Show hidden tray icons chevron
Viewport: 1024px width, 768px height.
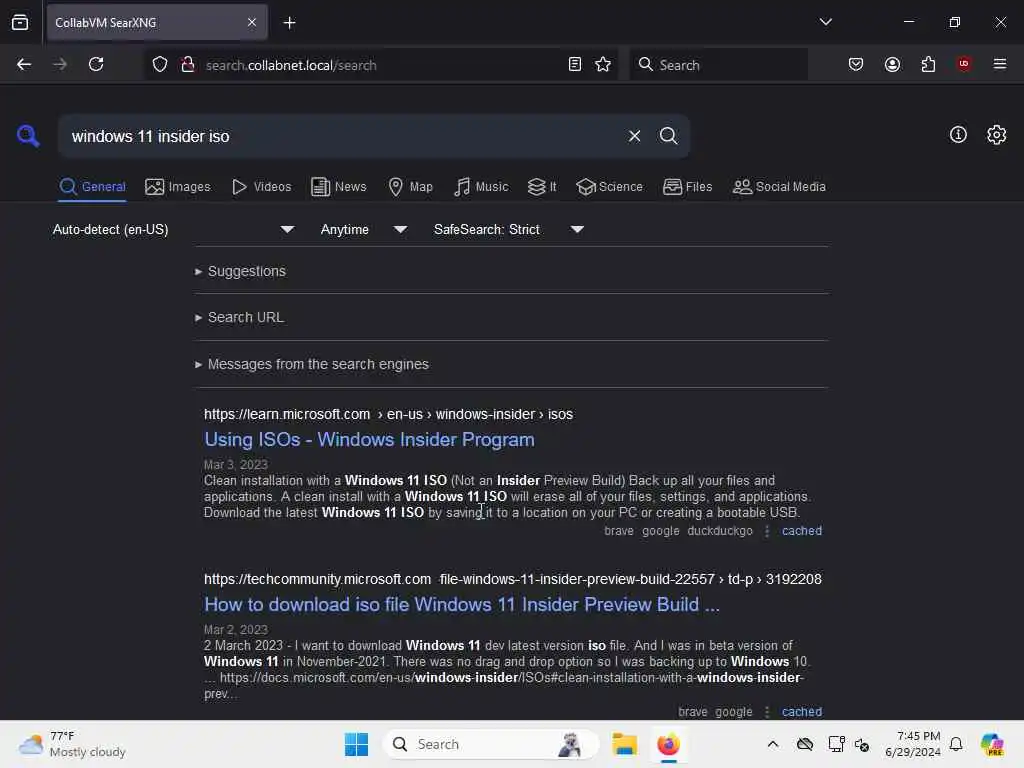(773, 744)
